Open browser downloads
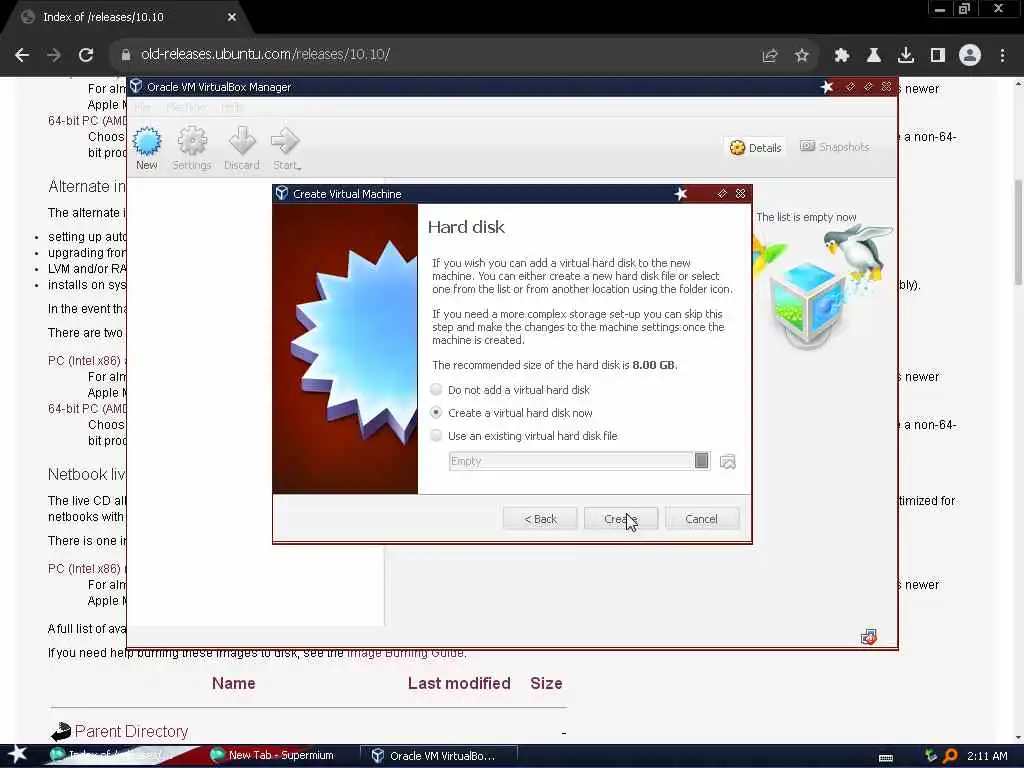This screenshot has width=1024, height=768. tap(906, 56)
